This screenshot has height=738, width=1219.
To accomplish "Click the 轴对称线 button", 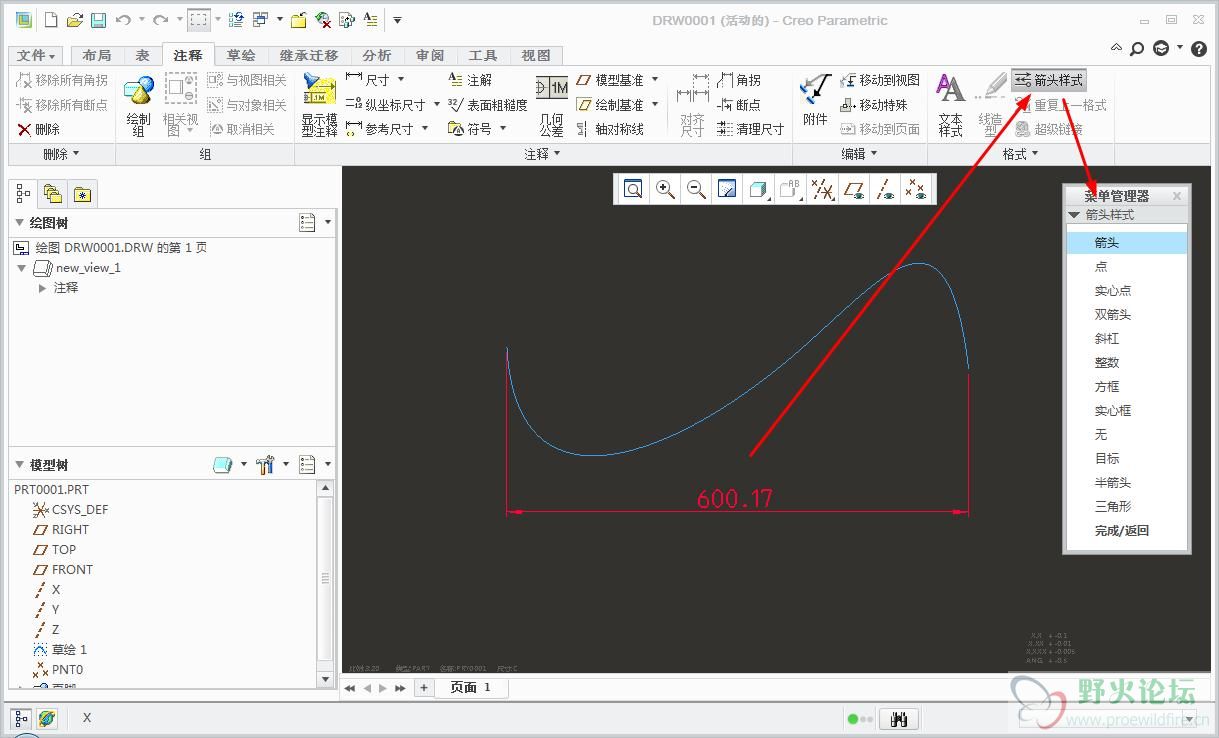I will pyautogui.click(x=610, y=129).
